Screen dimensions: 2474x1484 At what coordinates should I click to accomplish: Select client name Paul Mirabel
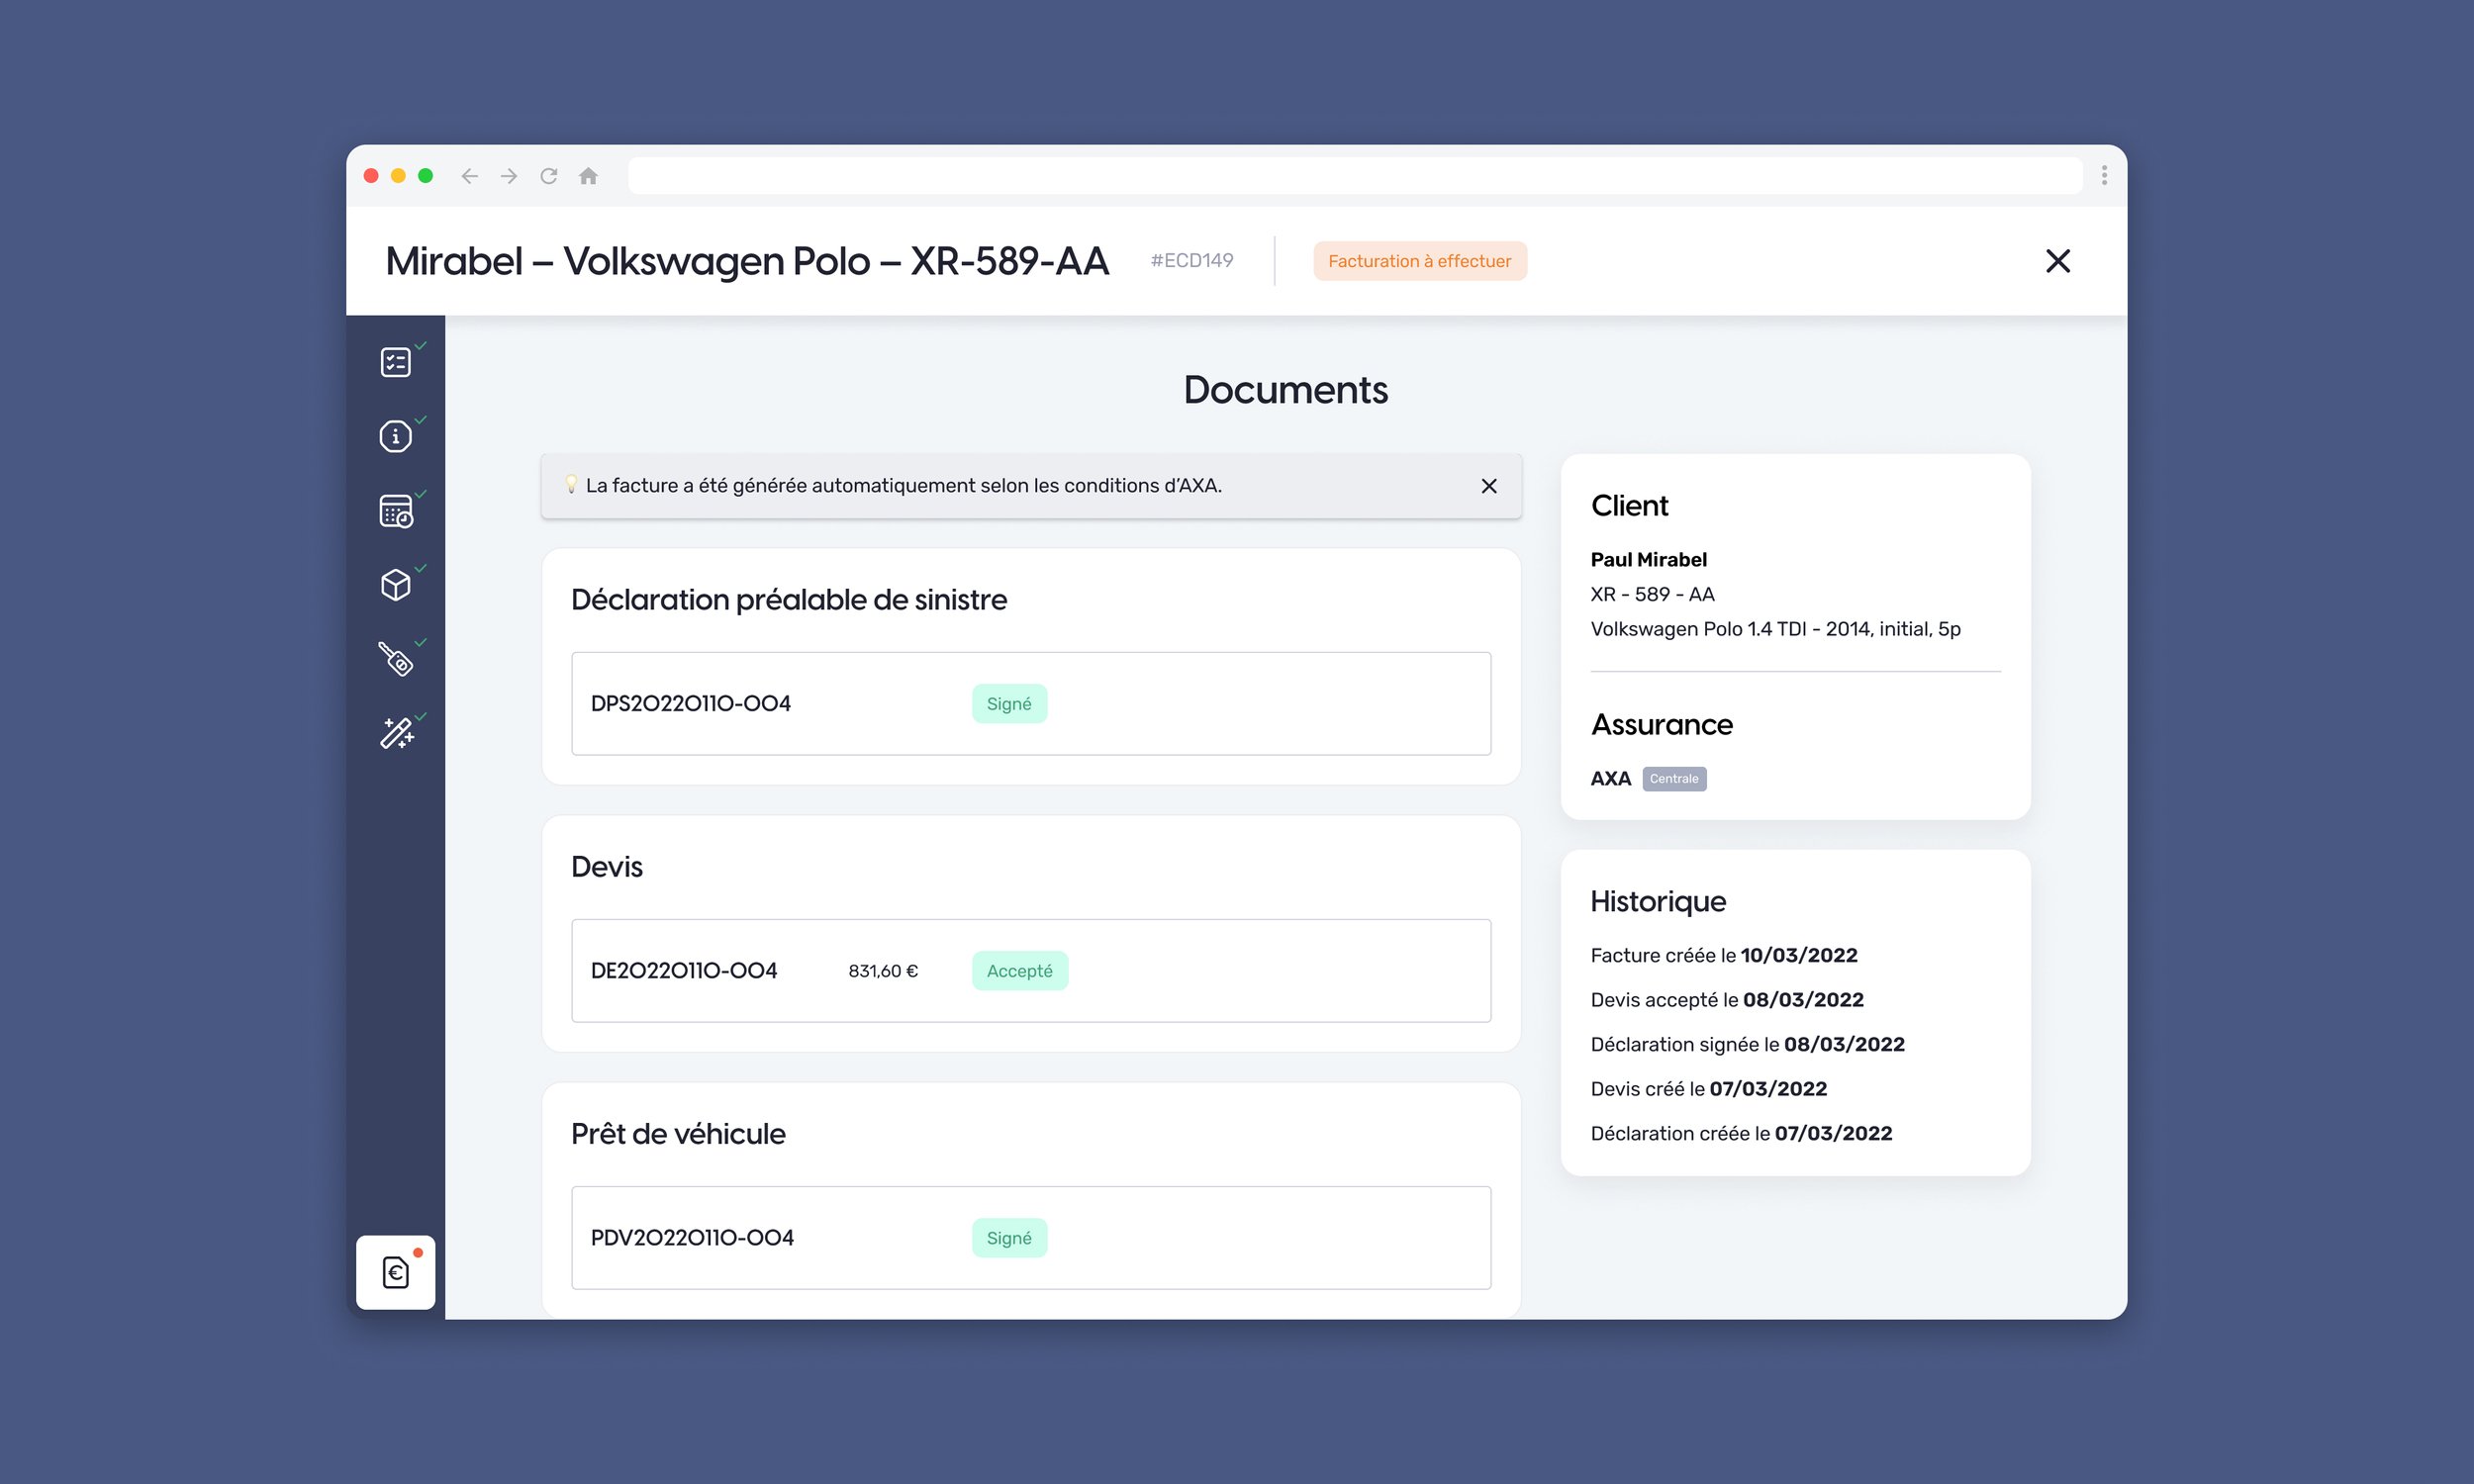[x=1649, y=560]
